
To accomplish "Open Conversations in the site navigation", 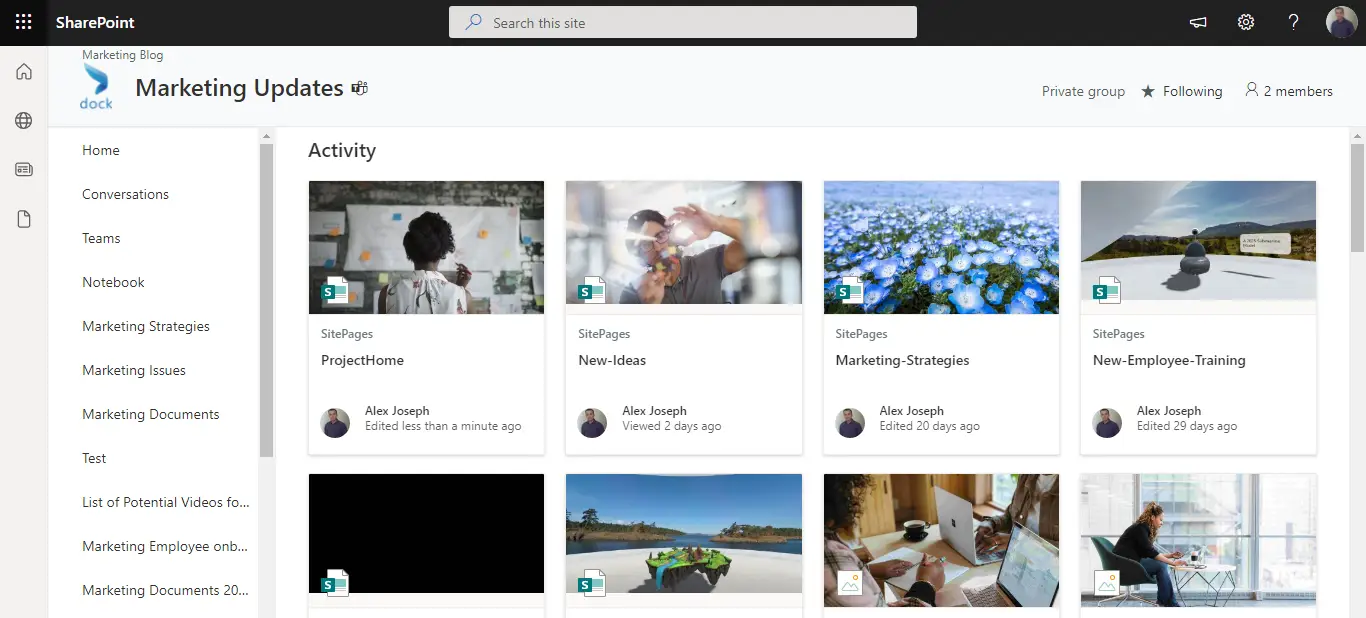I will coord(125,194).
